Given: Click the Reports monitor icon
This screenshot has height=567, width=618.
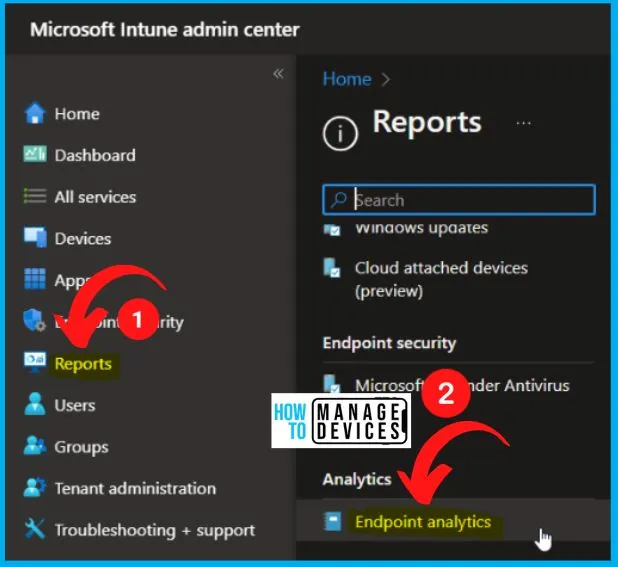Looking at the screenshot, I should (x=35, y=362).
